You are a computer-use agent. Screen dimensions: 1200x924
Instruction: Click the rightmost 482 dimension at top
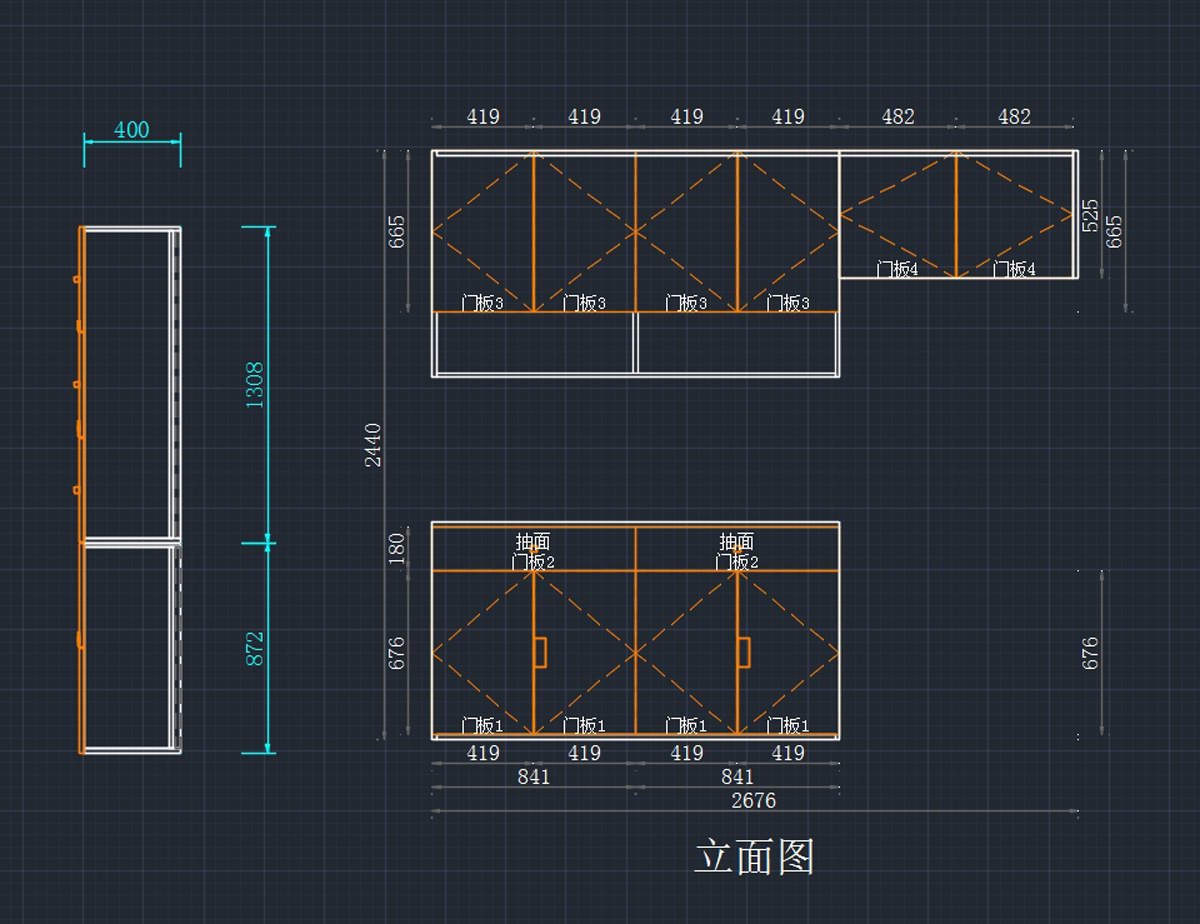point(1013,117)
